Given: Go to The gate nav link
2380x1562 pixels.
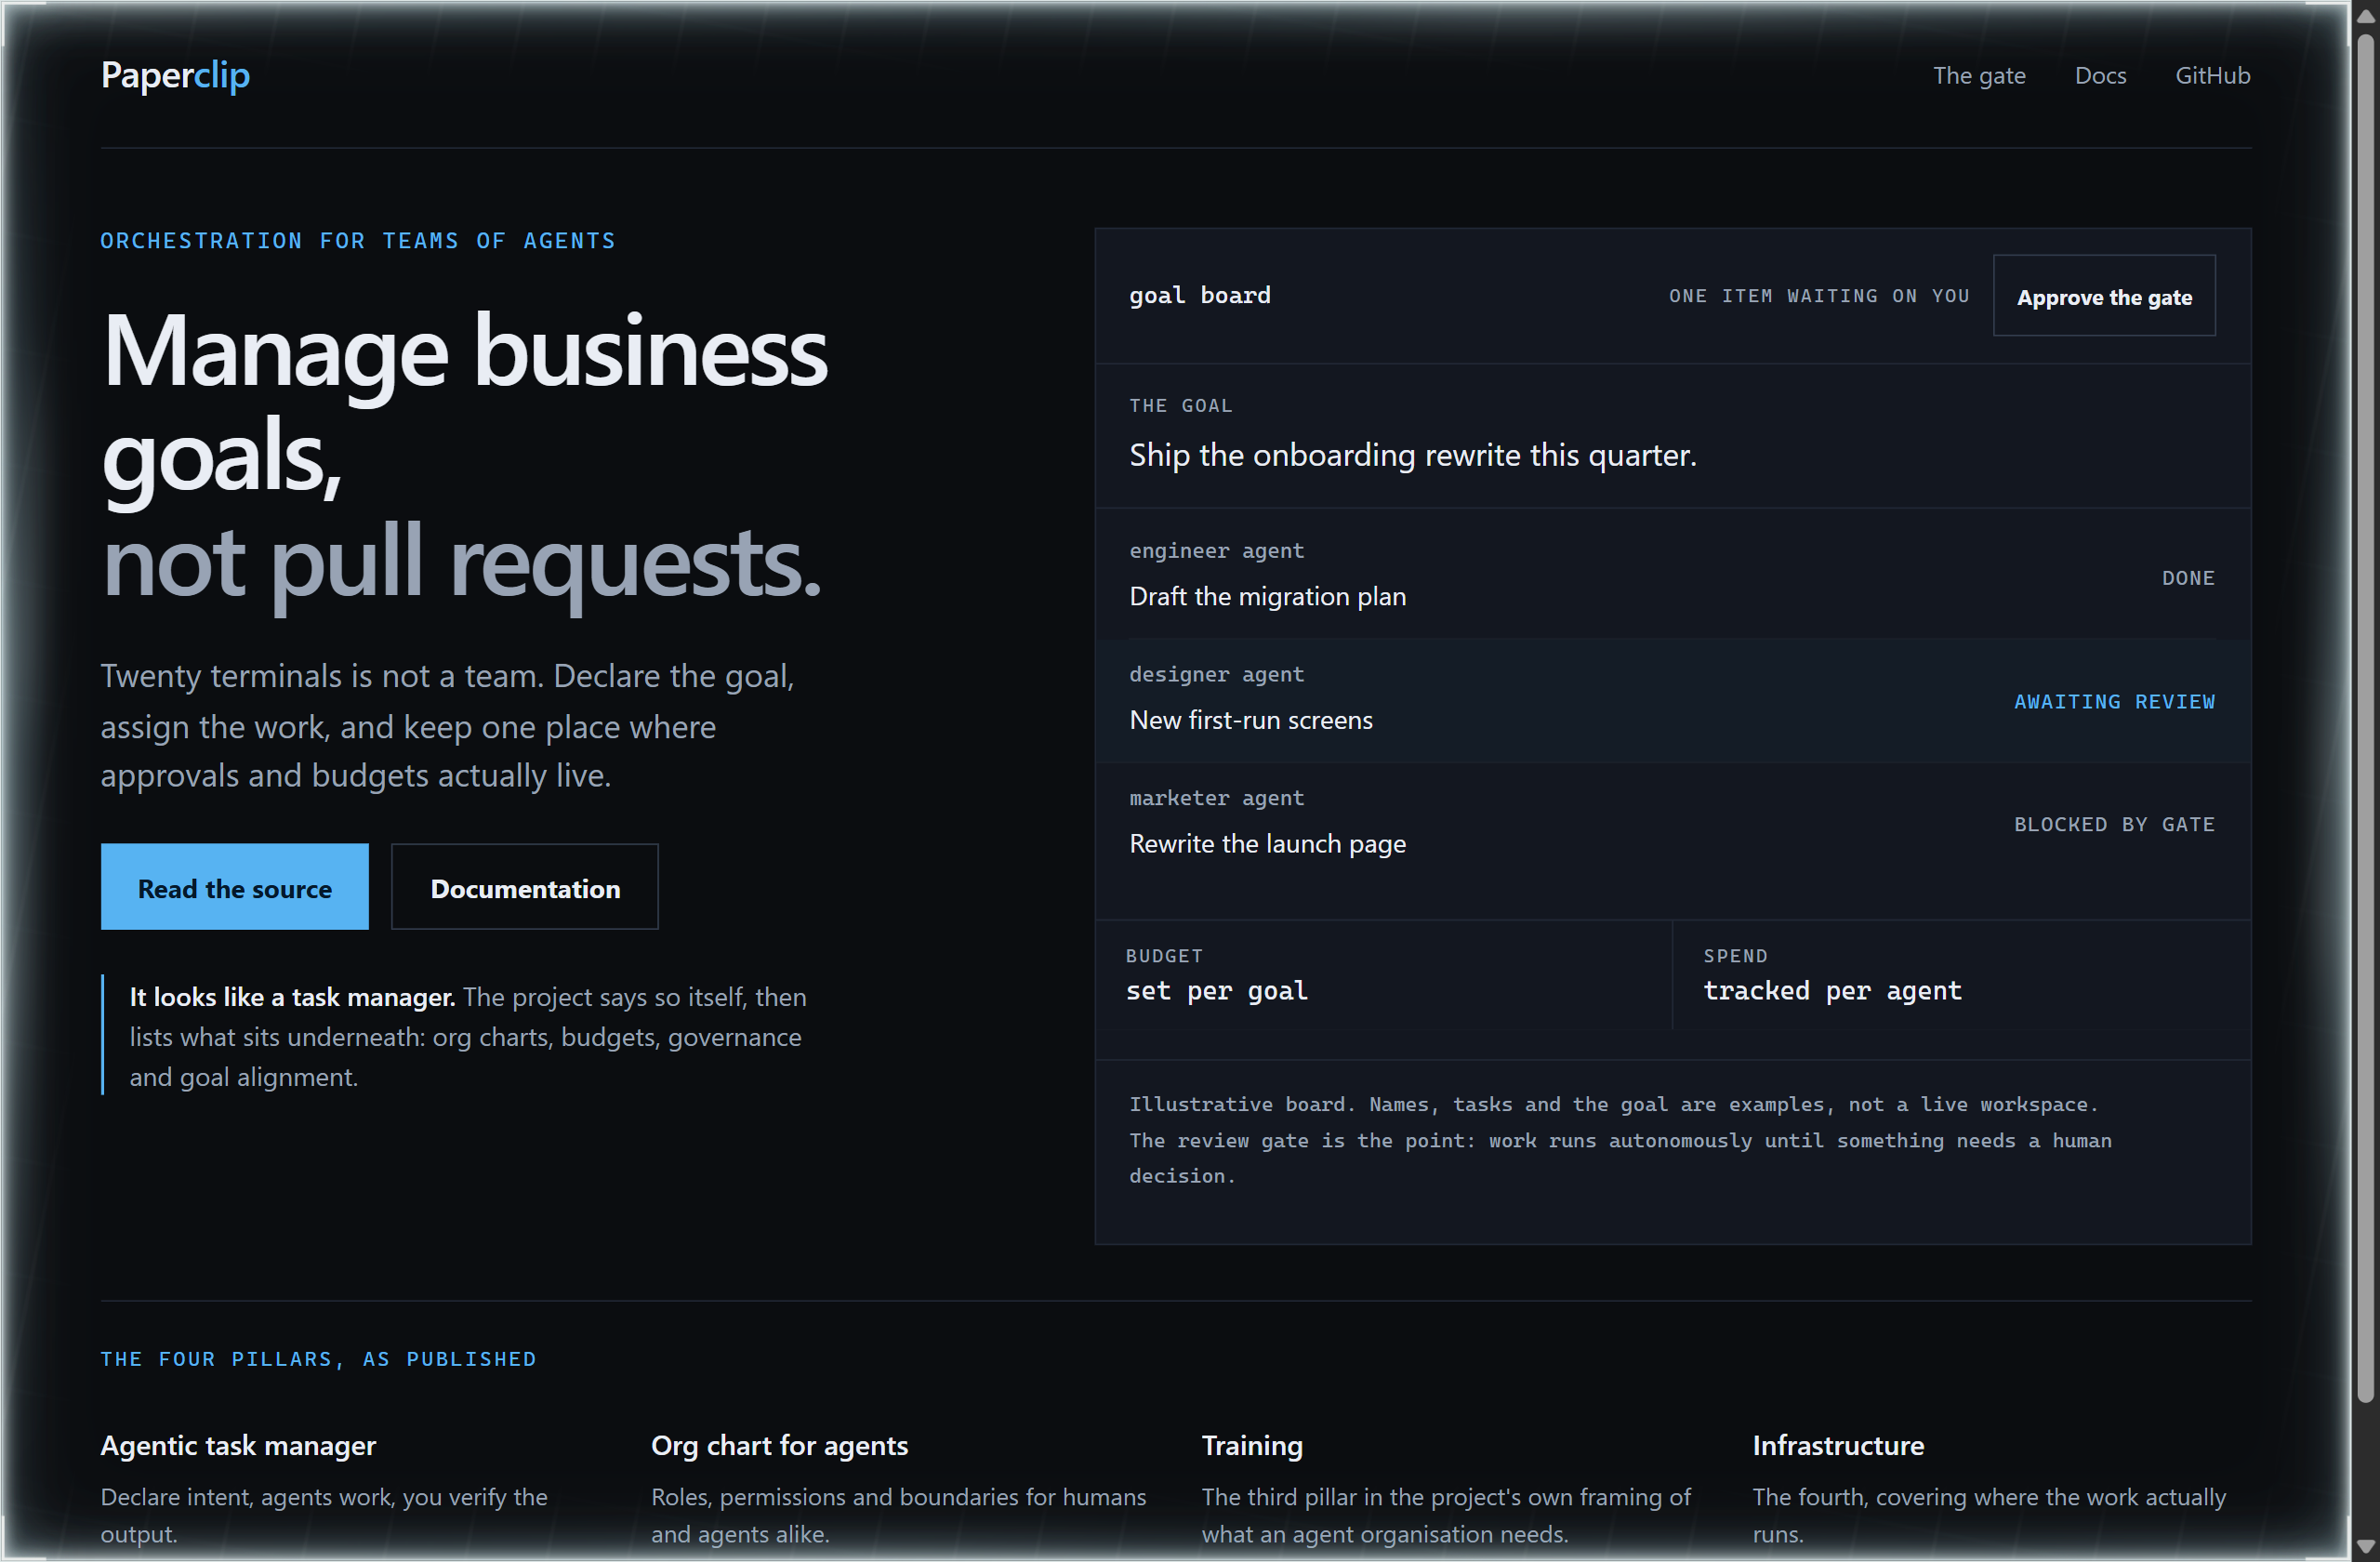Looking at the screenshot, I should click(1979, 76).
